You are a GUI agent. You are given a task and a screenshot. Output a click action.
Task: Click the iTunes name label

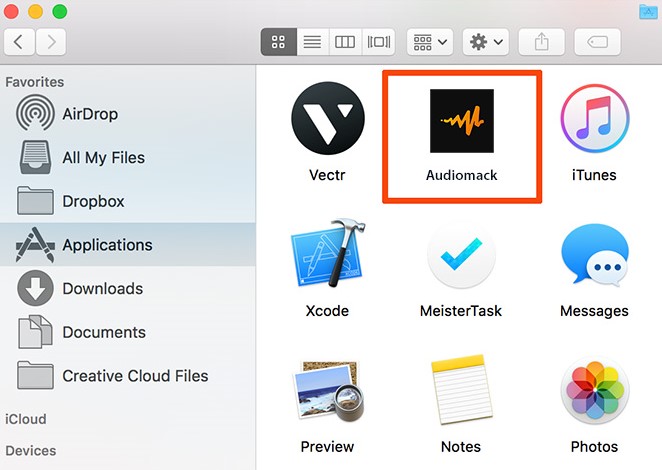pyautogui.click(x=594, y=175)
